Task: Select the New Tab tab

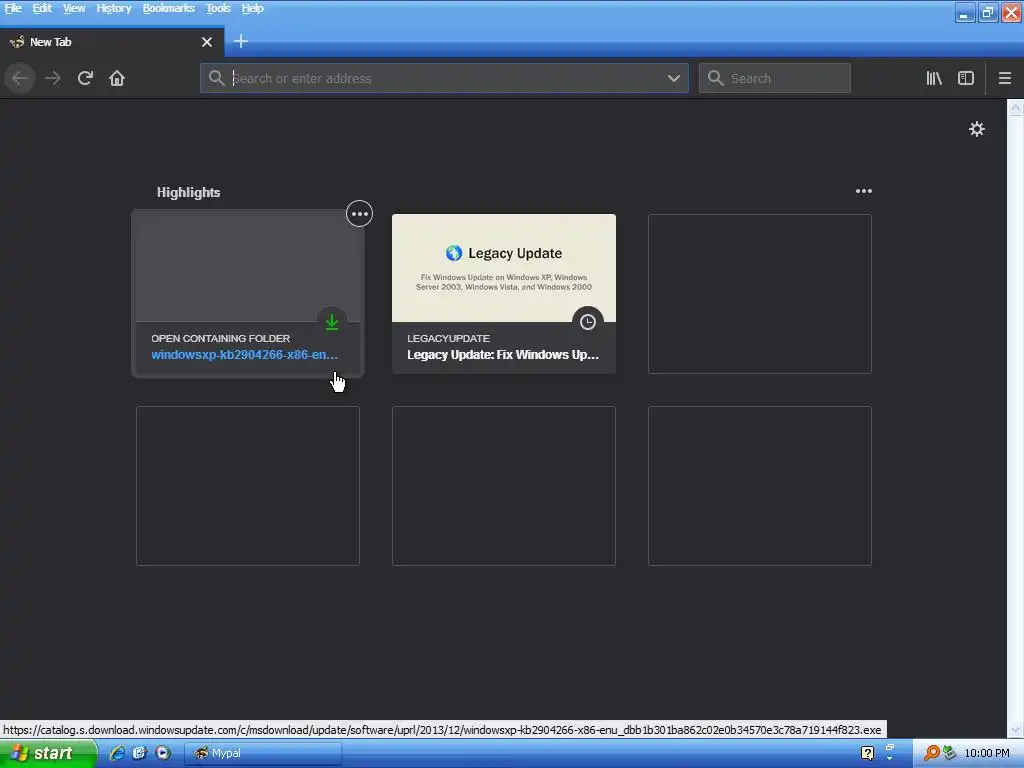Action: [112, 42]
